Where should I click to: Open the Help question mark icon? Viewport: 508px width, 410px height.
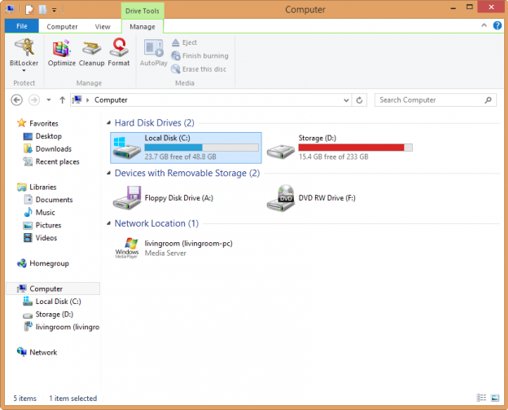point(497,26)
